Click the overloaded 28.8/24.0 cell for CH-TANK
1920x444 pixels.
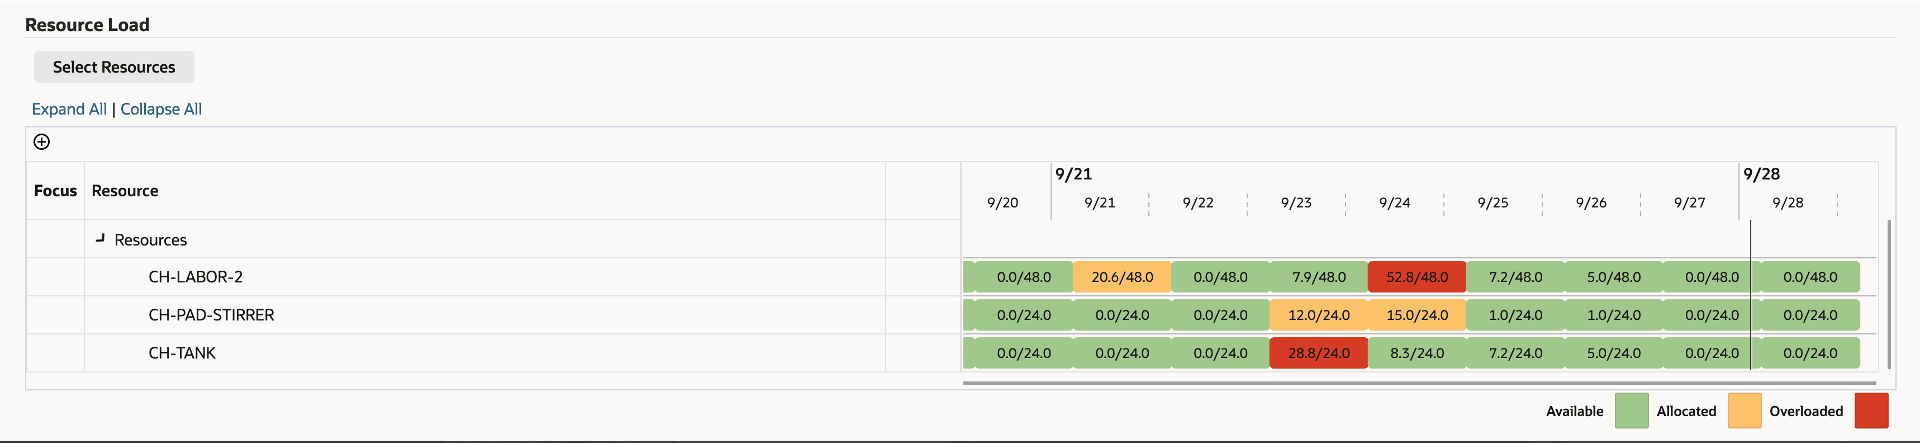[1318, 353]
